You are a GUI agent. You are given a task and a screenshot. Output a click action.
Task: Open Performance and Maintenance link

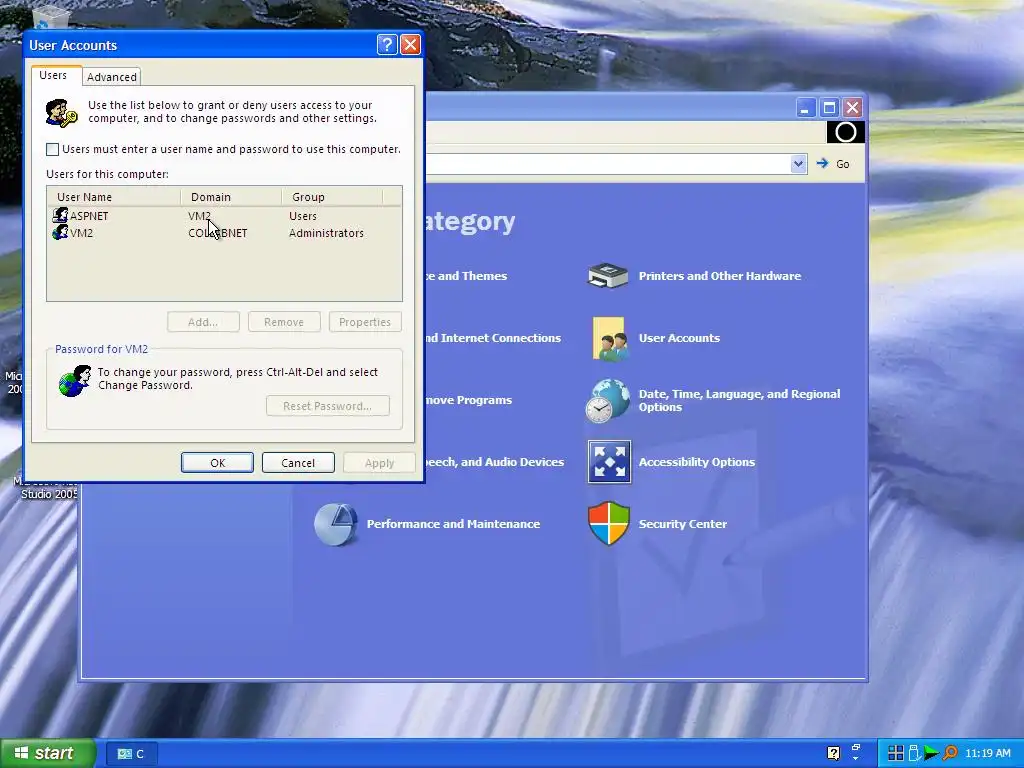coord(453,524)
